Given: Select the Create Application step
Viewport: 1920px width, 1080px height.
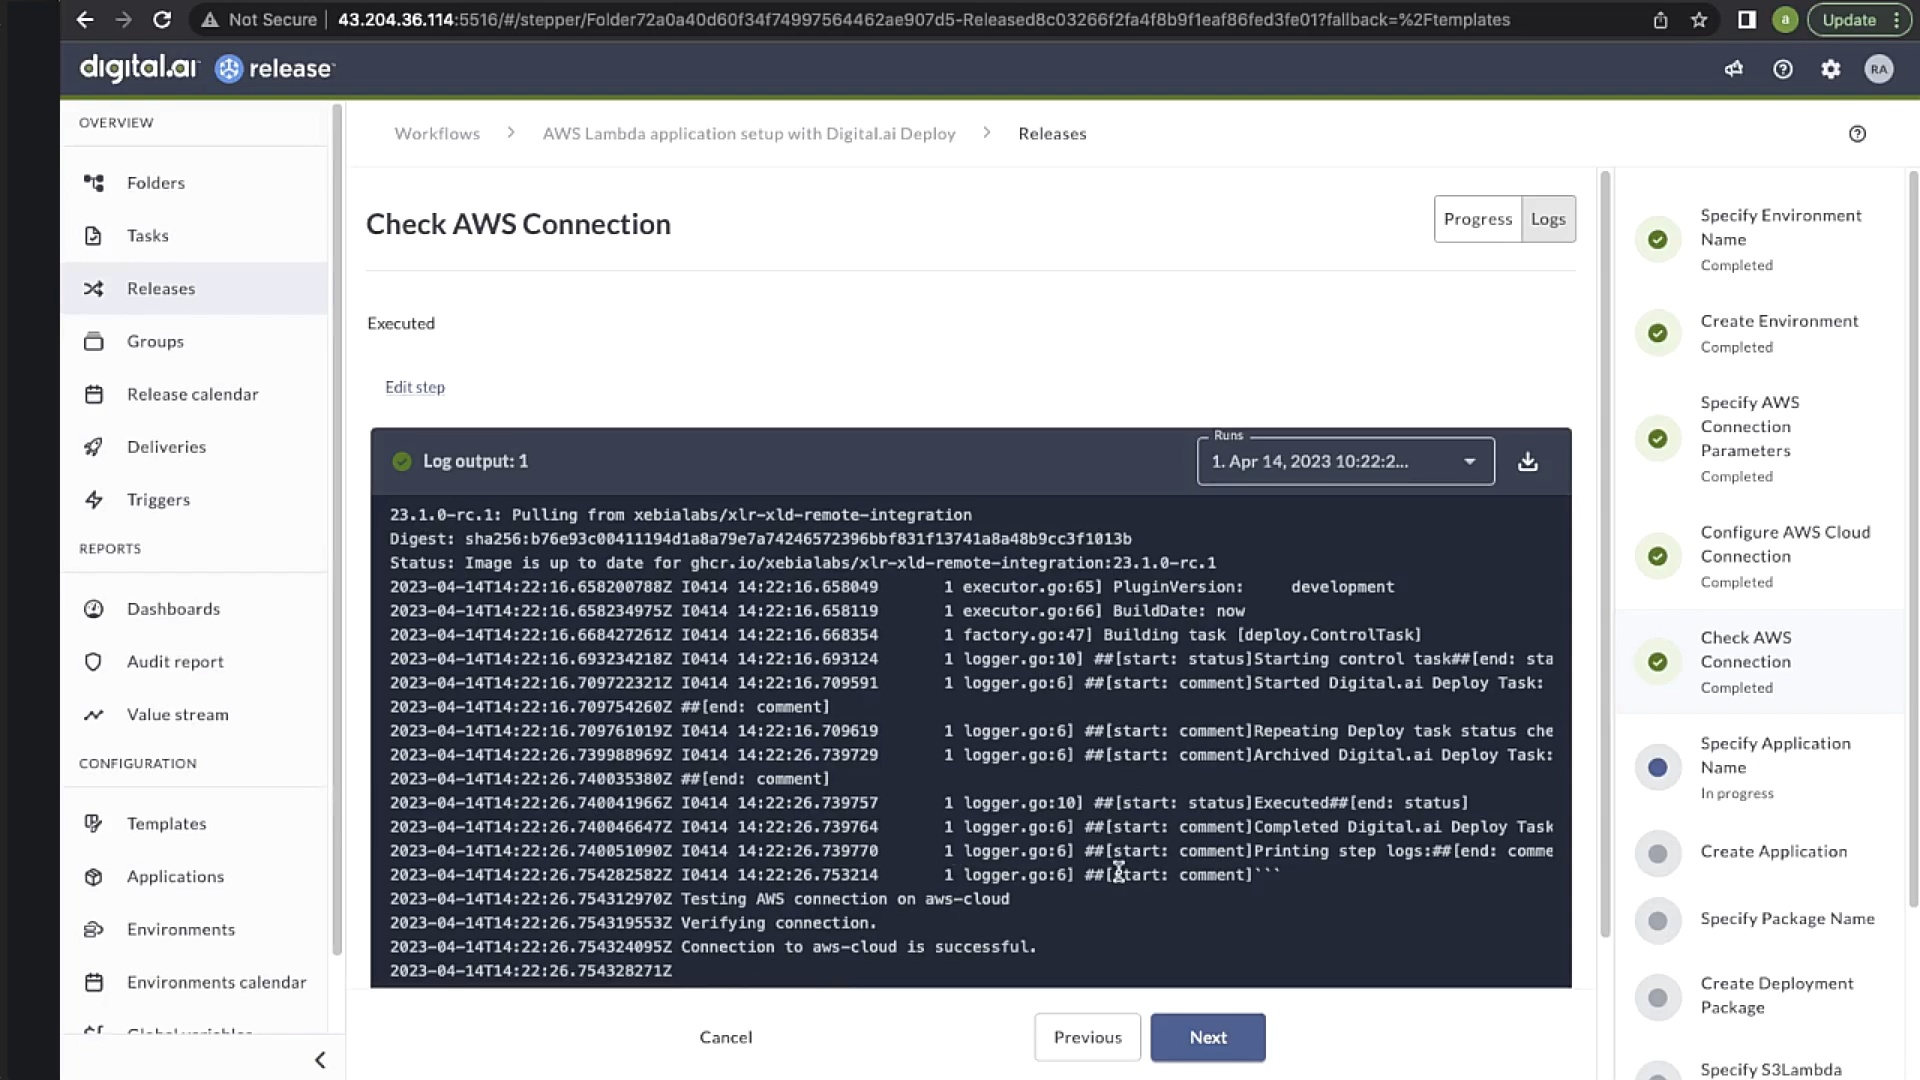Looking at the screenshot, I should [1773, 852].
